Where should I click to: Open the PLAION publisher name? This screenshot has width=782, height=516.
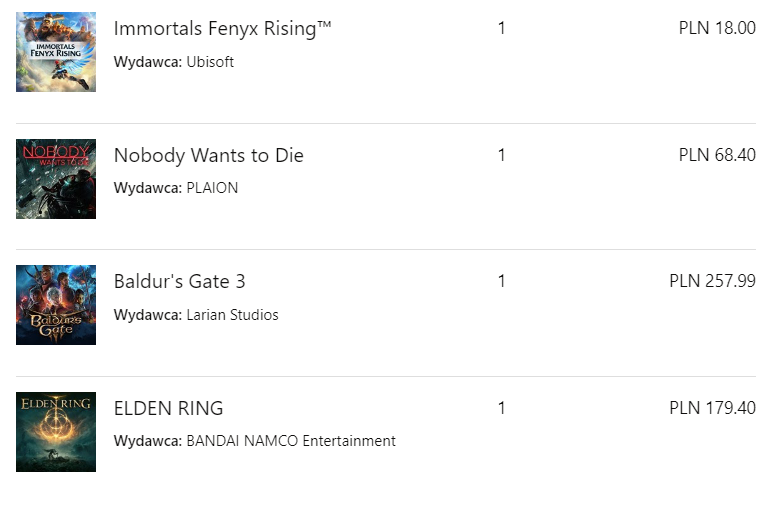coord(212,188)
